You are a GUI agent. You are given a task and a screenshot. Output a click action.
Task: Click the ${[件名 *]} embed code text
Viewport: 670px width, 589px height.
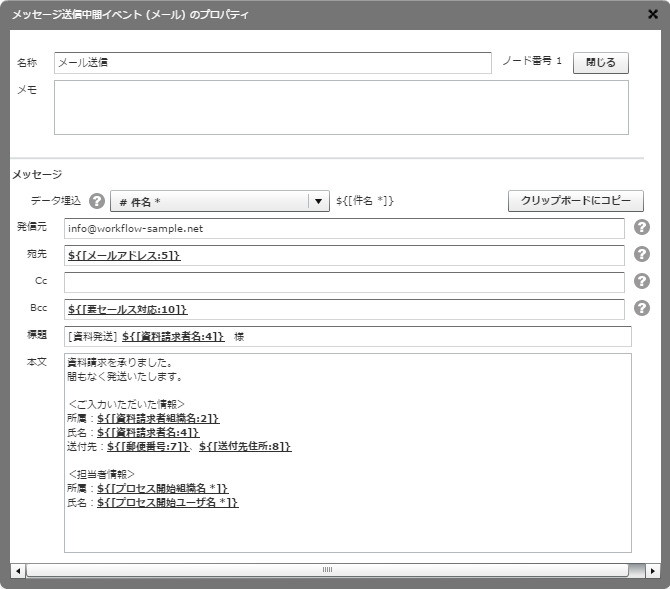(x=364, y=200)
